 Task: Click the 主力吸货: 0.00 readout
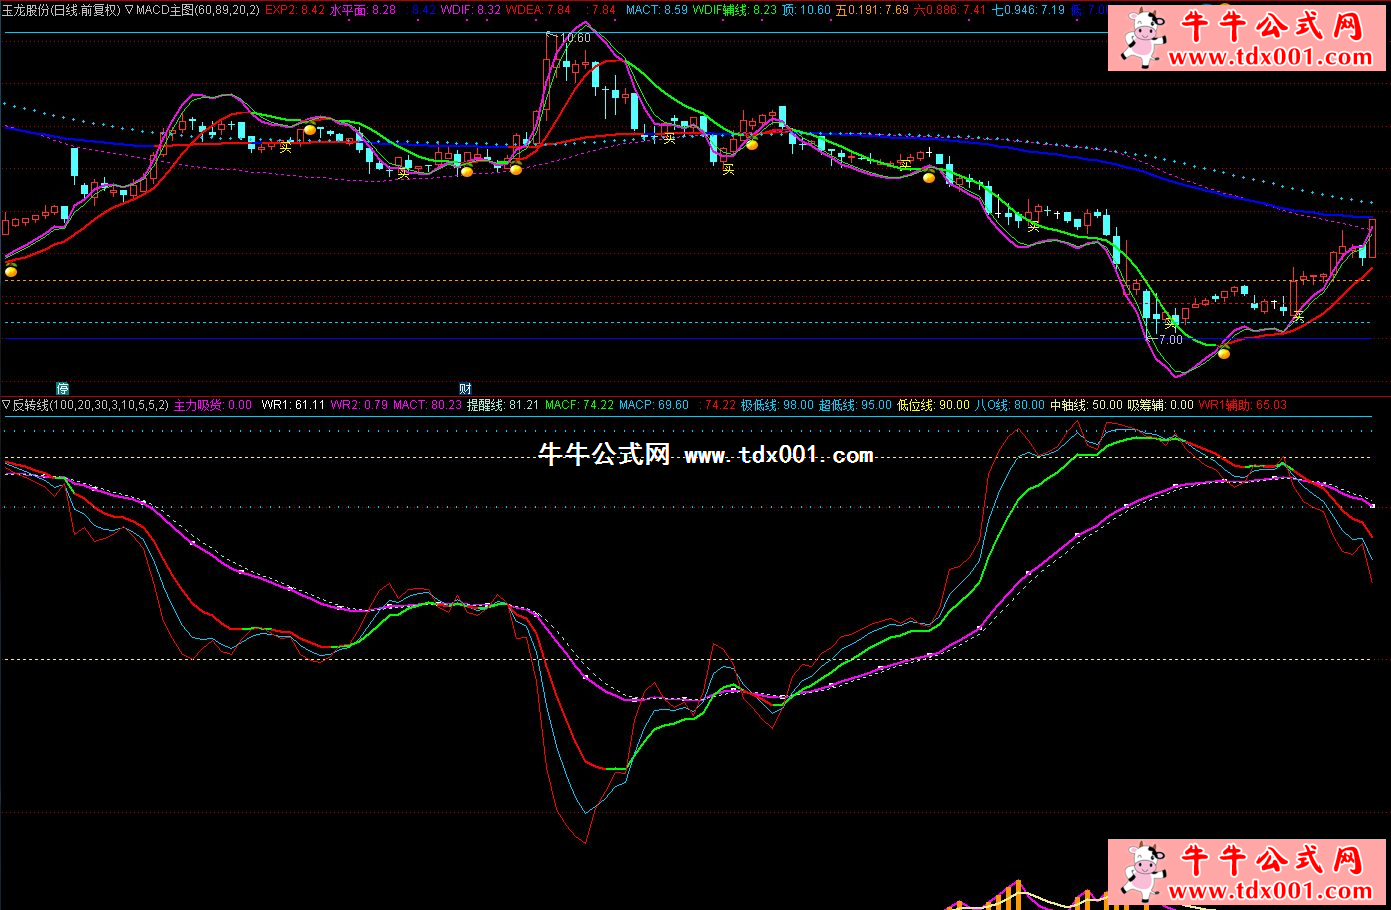click(x=213, y=405)
